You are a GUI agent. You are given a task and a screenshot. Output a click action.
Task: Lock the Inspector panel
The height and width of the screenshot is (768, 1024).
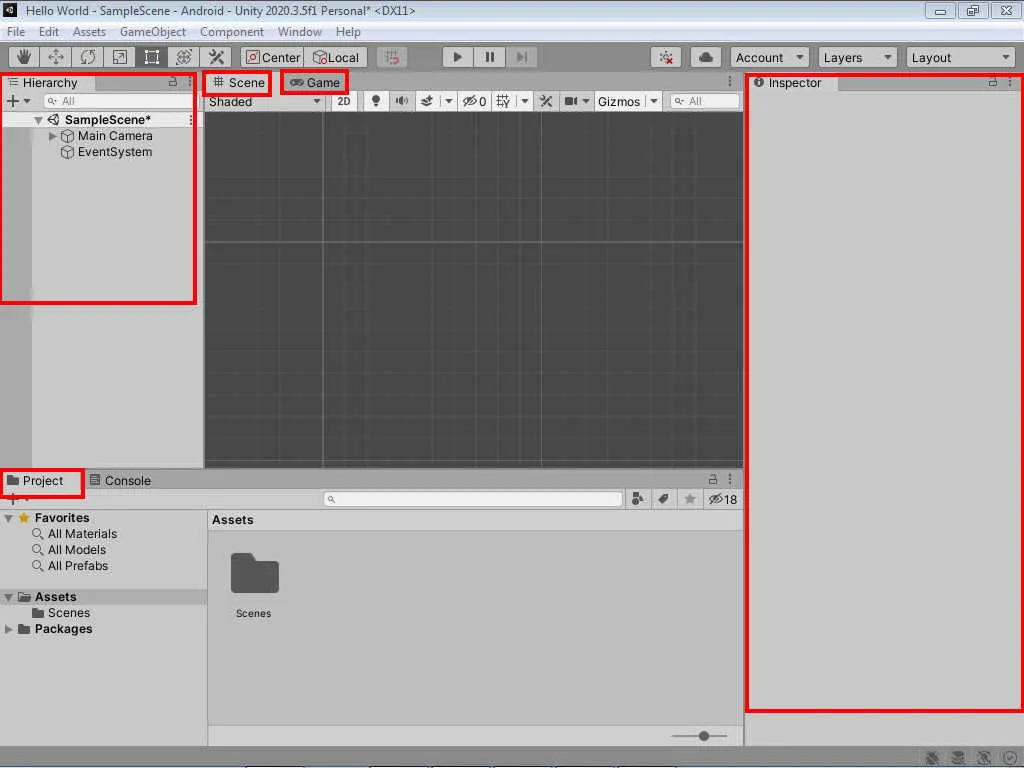tap(993, 82)
